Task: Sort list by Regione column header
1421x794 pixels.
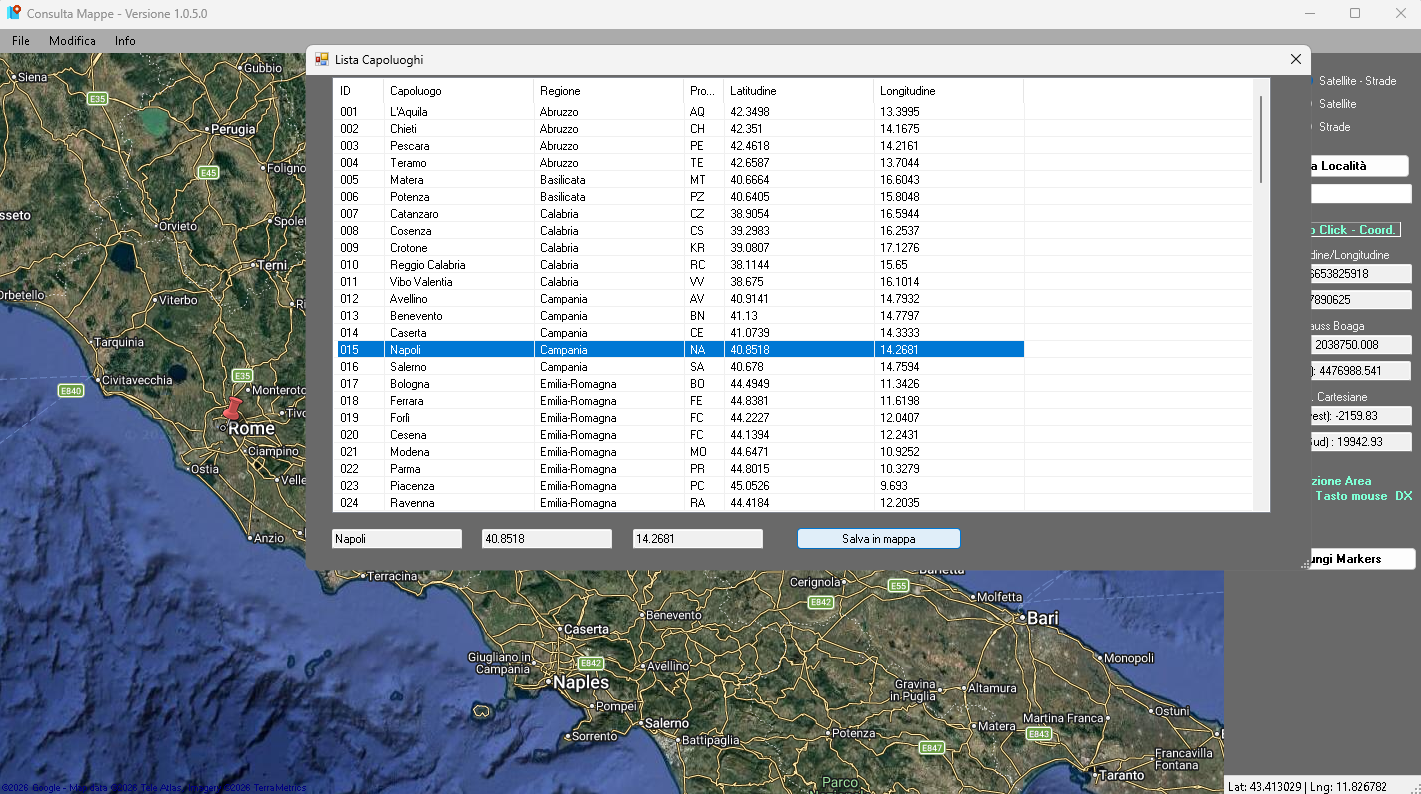Action: 609,91
